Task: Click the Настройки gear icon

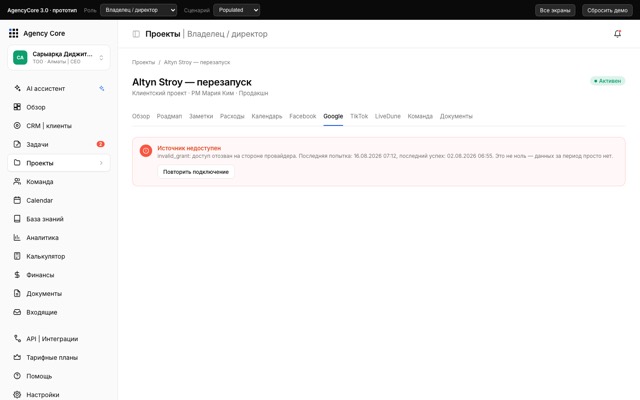Action: [x=17, y=395]
